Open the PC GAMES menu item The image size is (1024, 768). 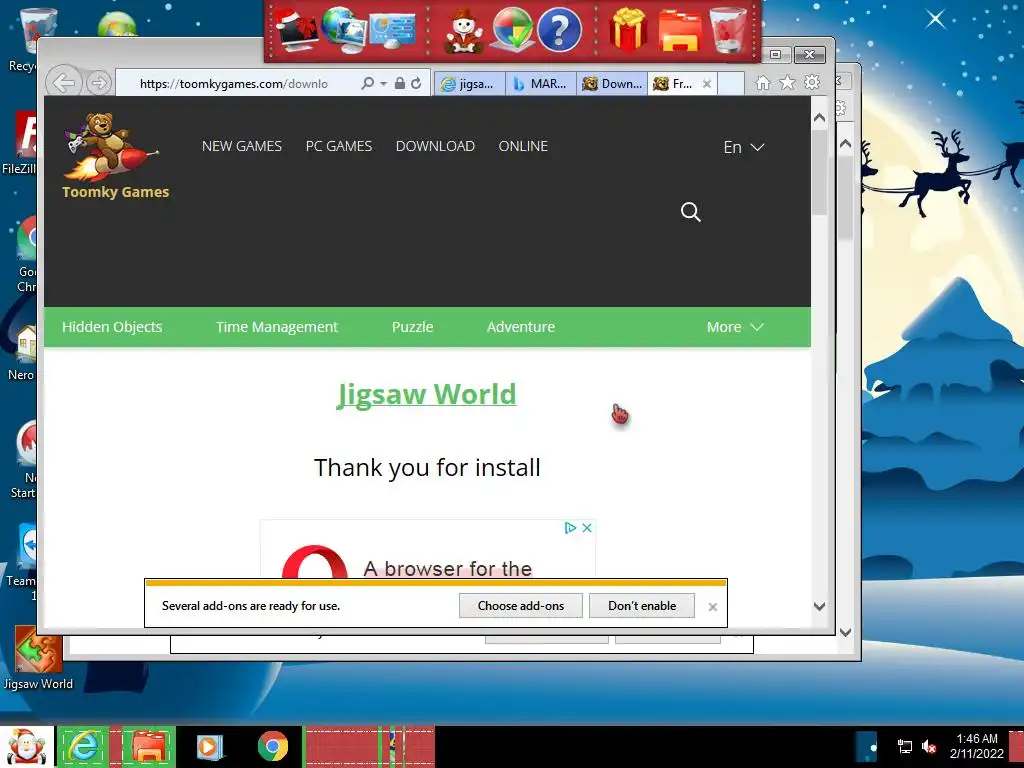(339, 146)
